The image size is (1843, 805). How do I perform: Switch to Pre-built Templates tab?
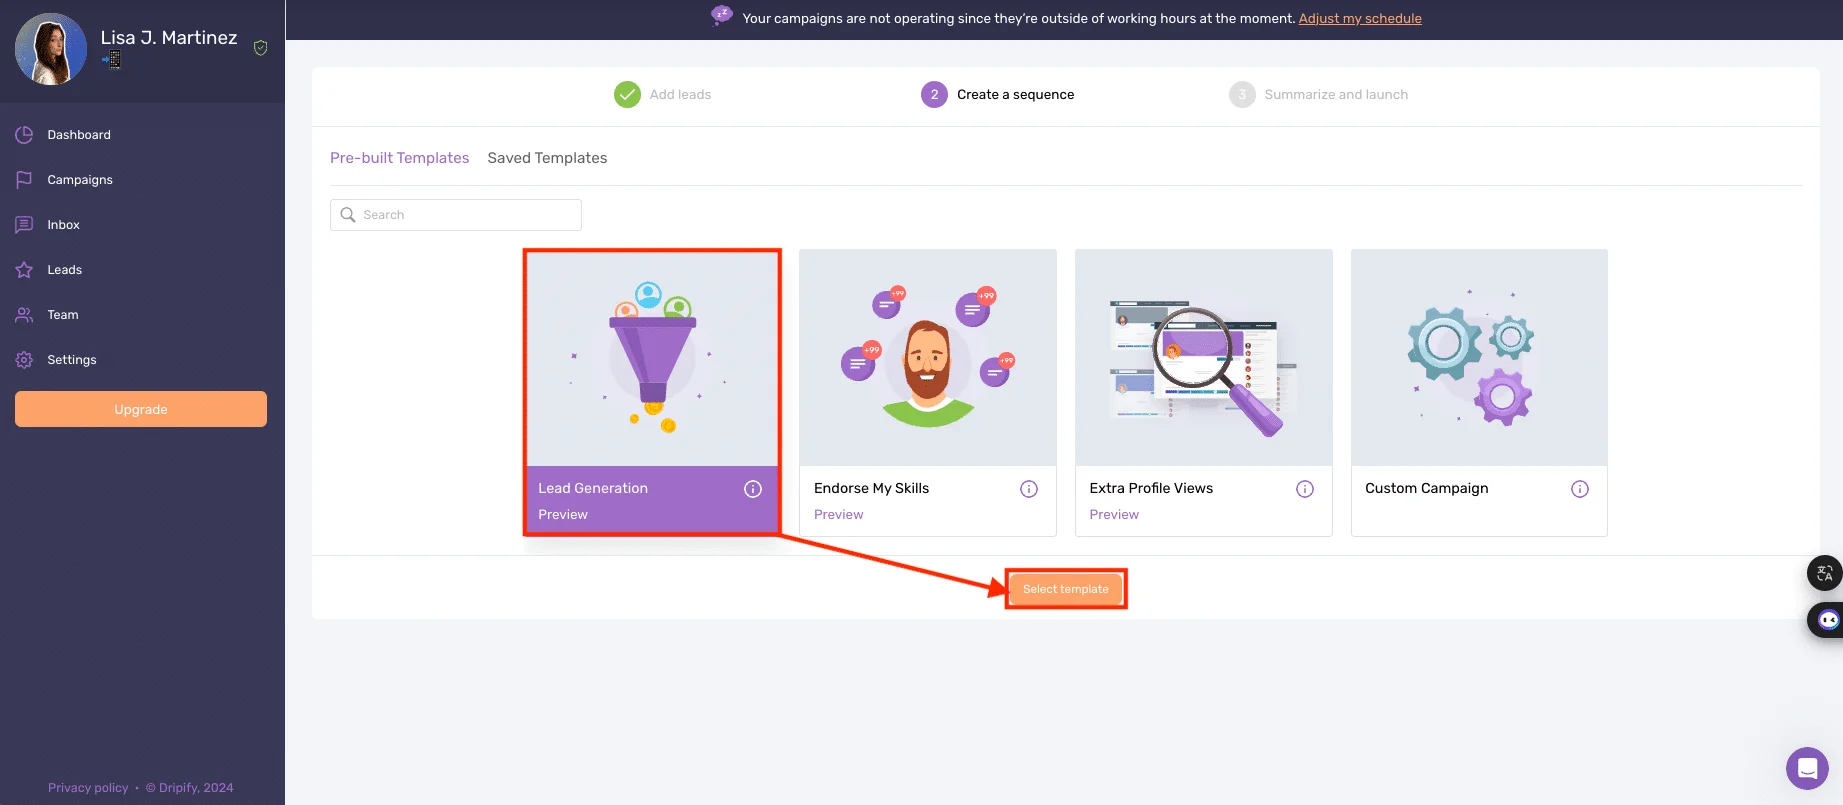[399, 158]
